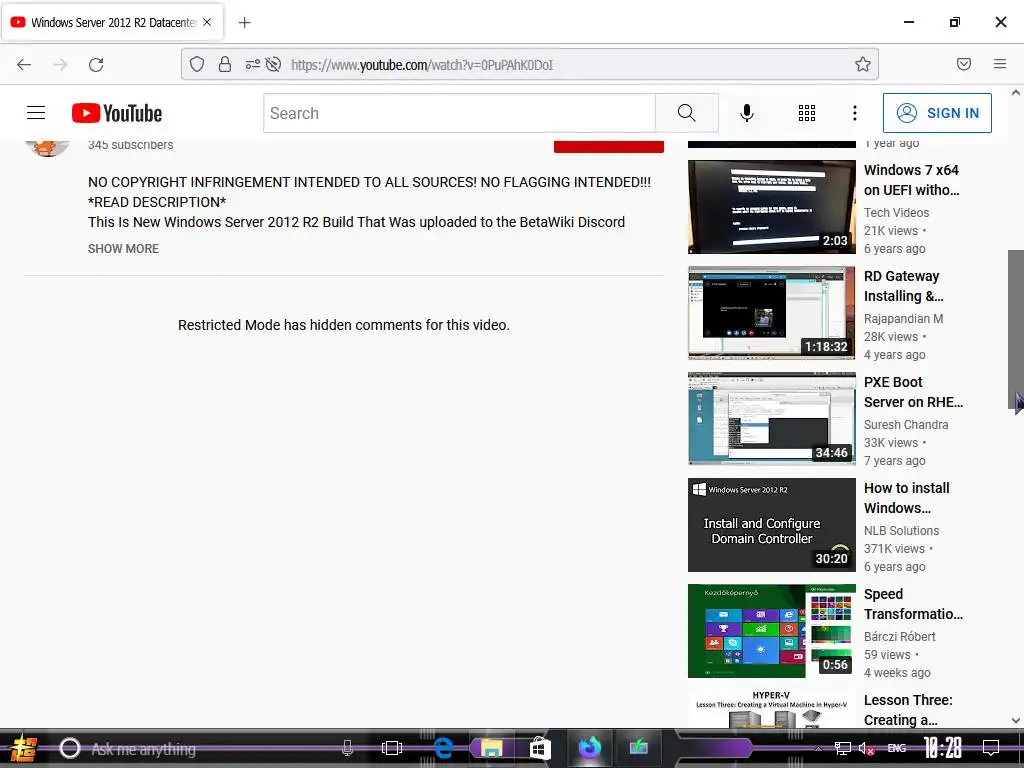The image size is (1024, 768).
Task: Open the Windows Store from taskbar
Action: (x=539, y=748)
